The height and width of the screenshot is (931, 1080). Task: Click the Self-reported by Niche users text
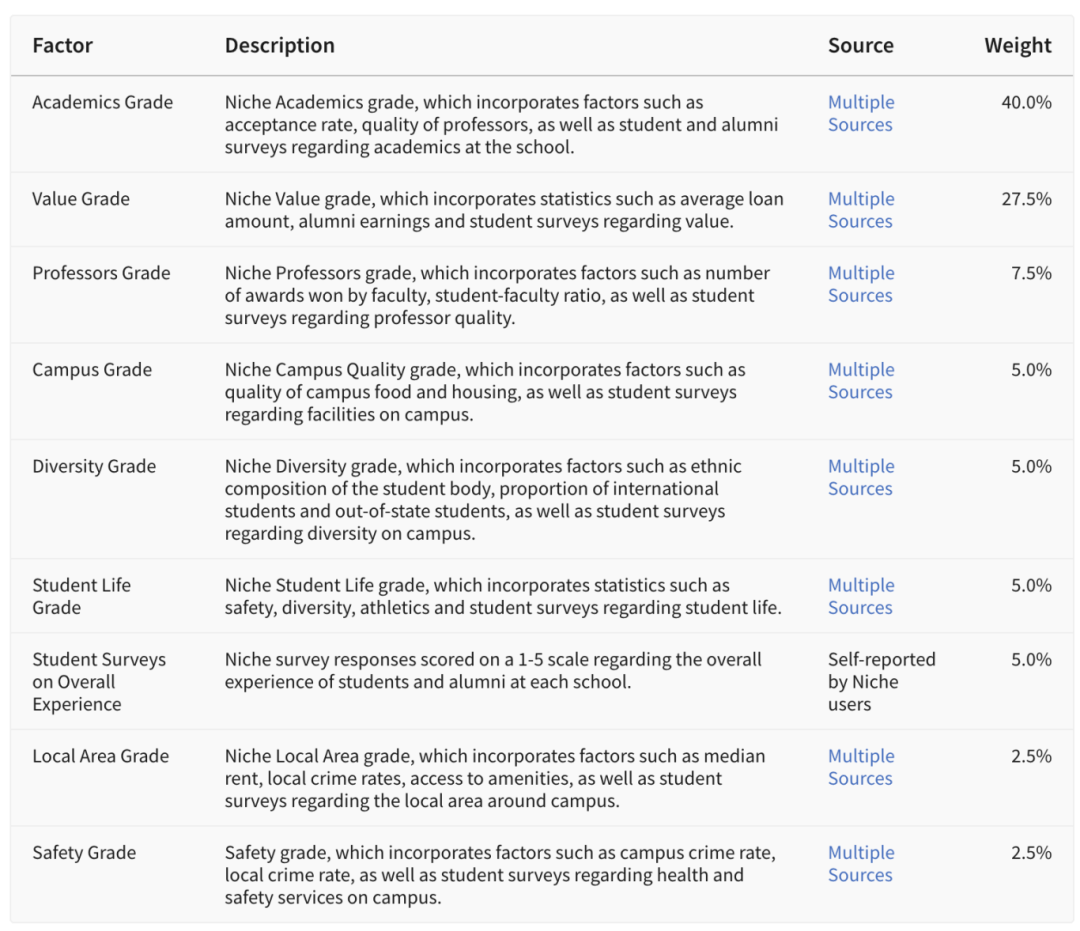pyautogui.click(x=882, y=682)
